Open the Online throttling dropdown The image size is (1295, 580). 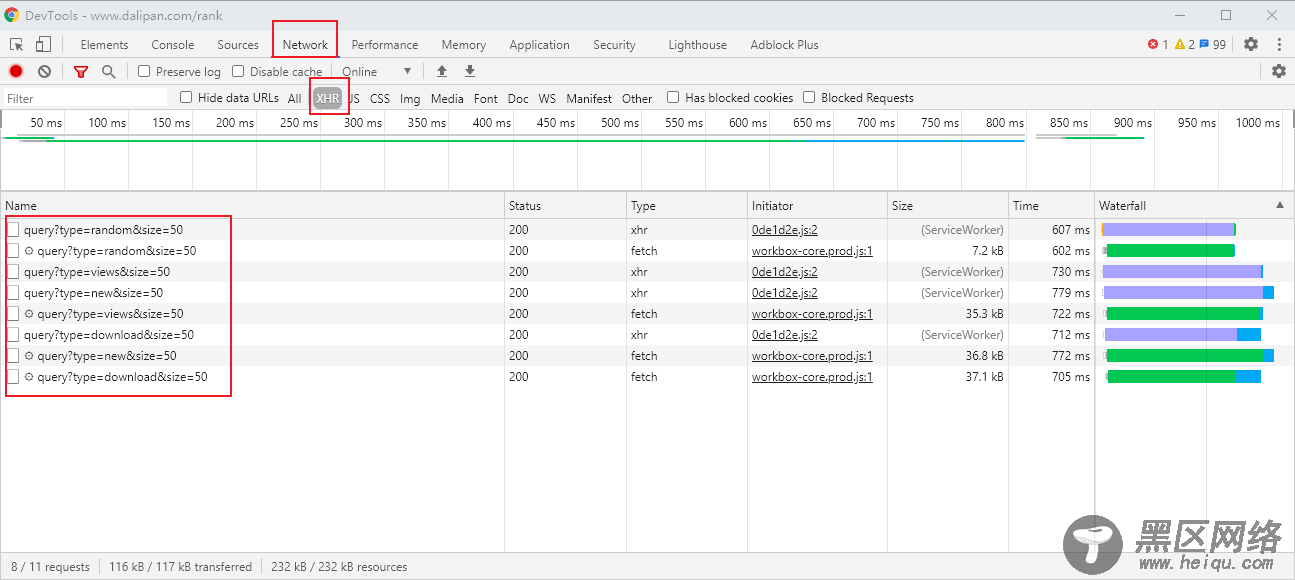[x=377, y=71]
